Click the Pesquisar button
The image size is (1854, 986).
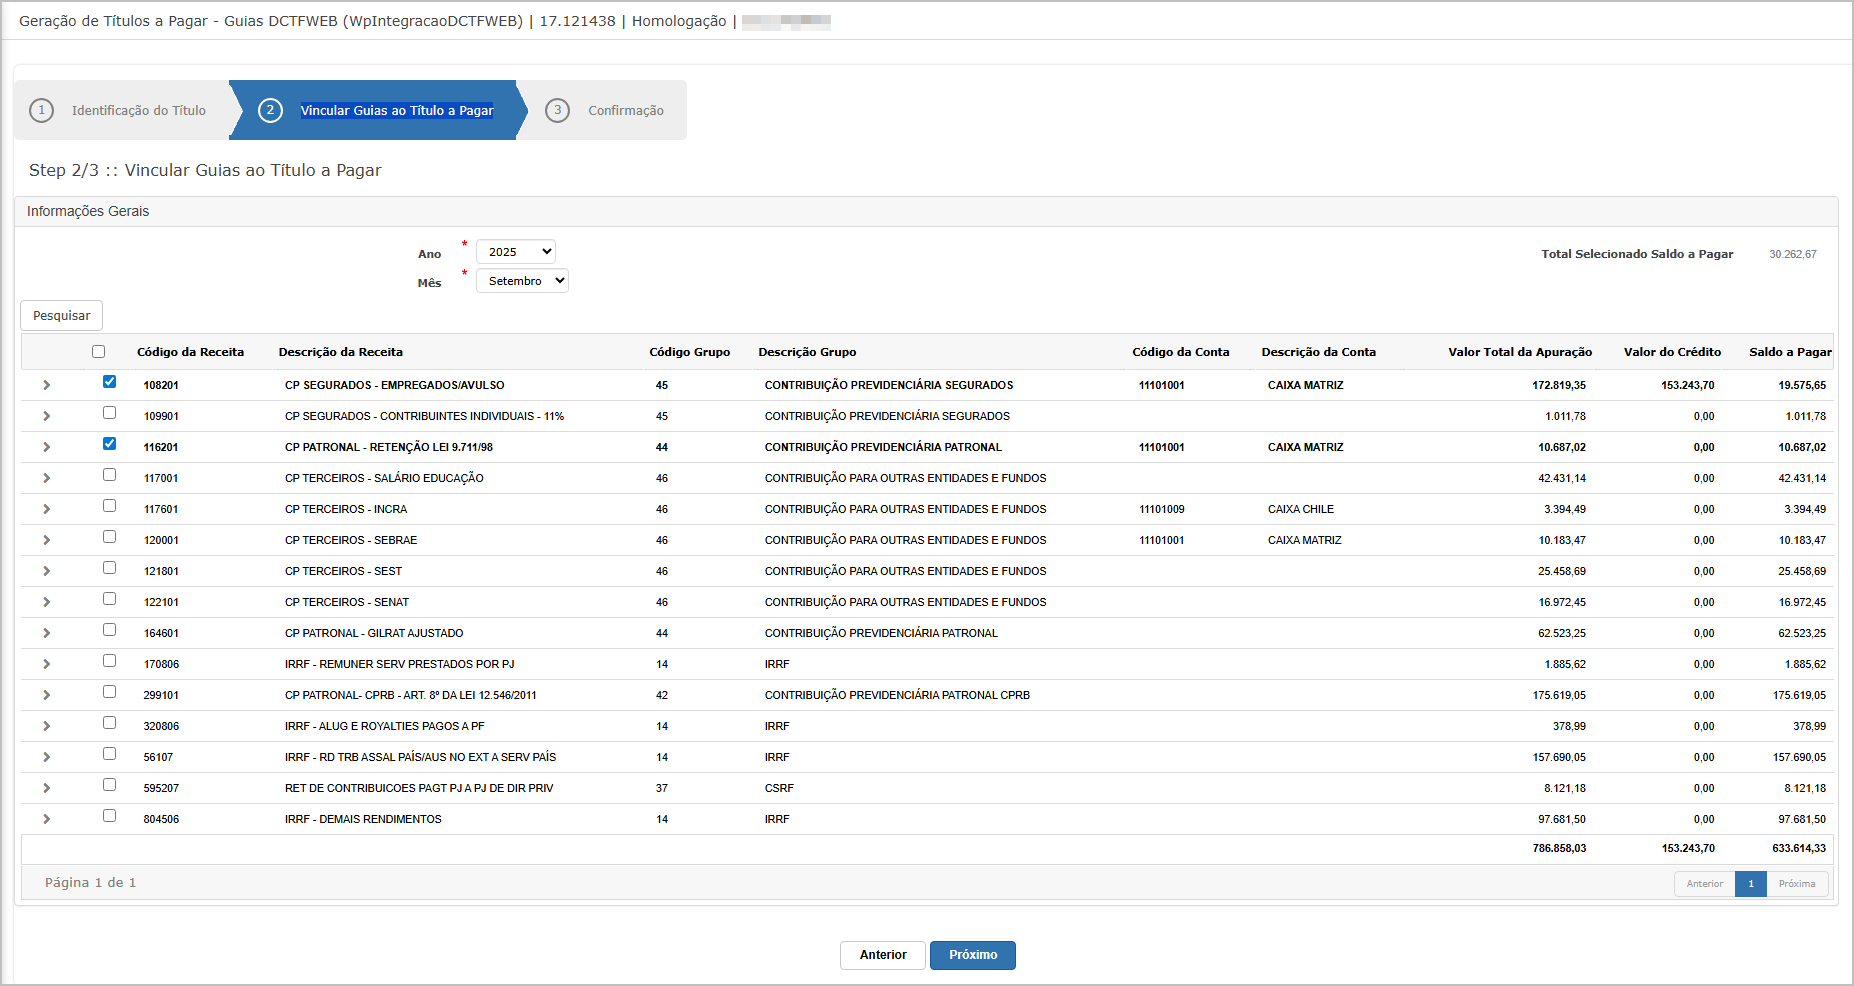[x=61, y=315]
